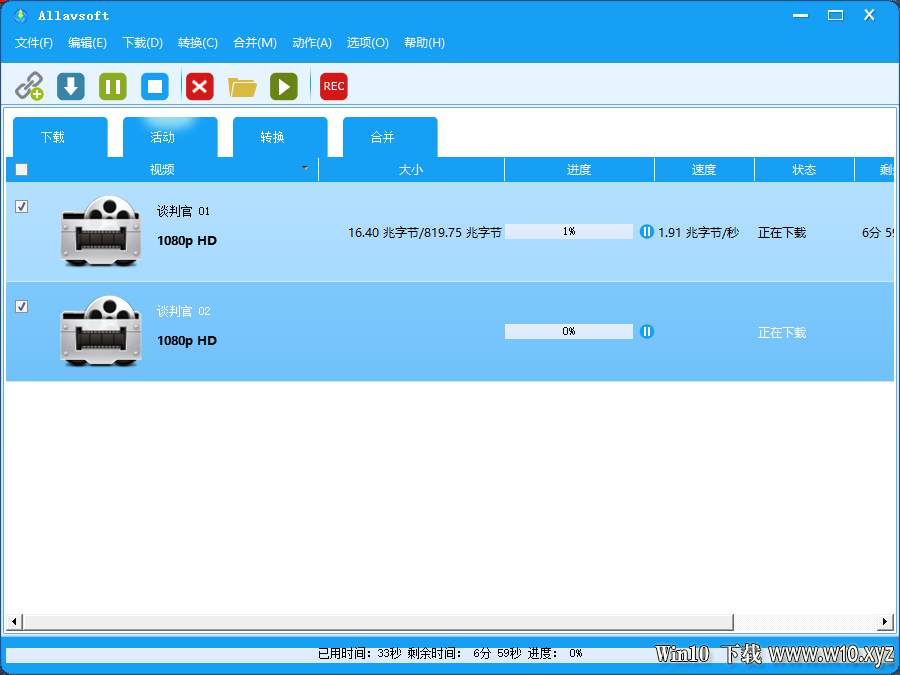Select the 谈判官 01 film thumbnail
900x675 pixels.
[x=101, y=231]
